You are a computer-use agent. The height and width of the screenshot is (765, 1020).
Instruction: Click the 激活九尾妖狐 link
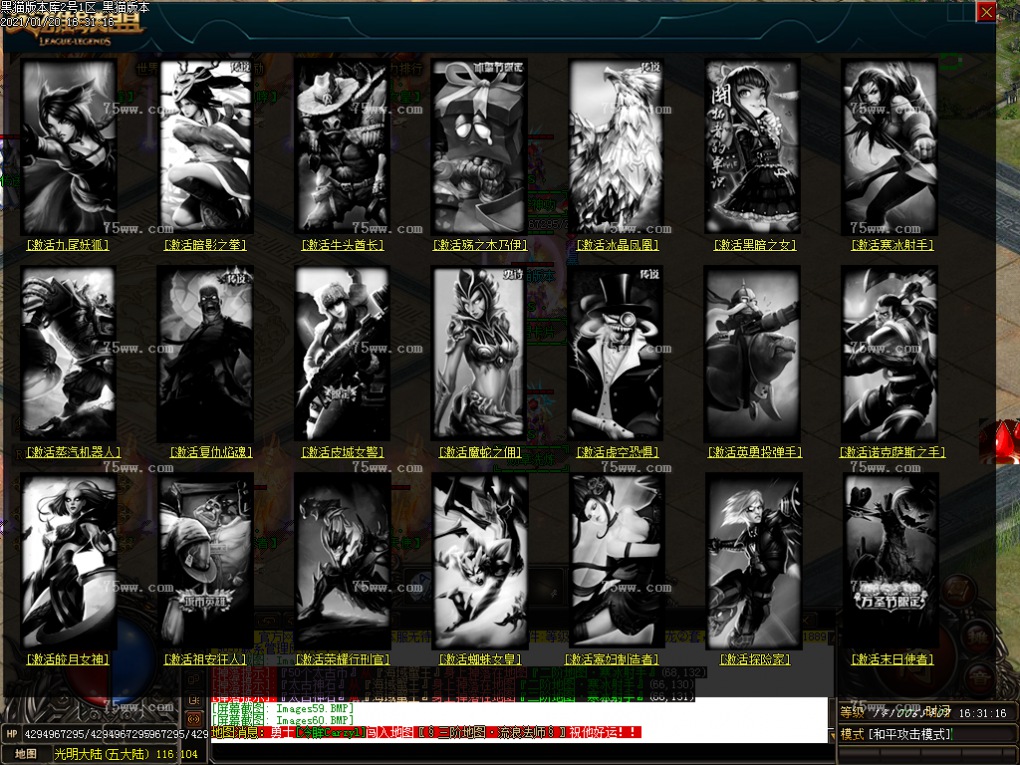click(x=68, y=245)
